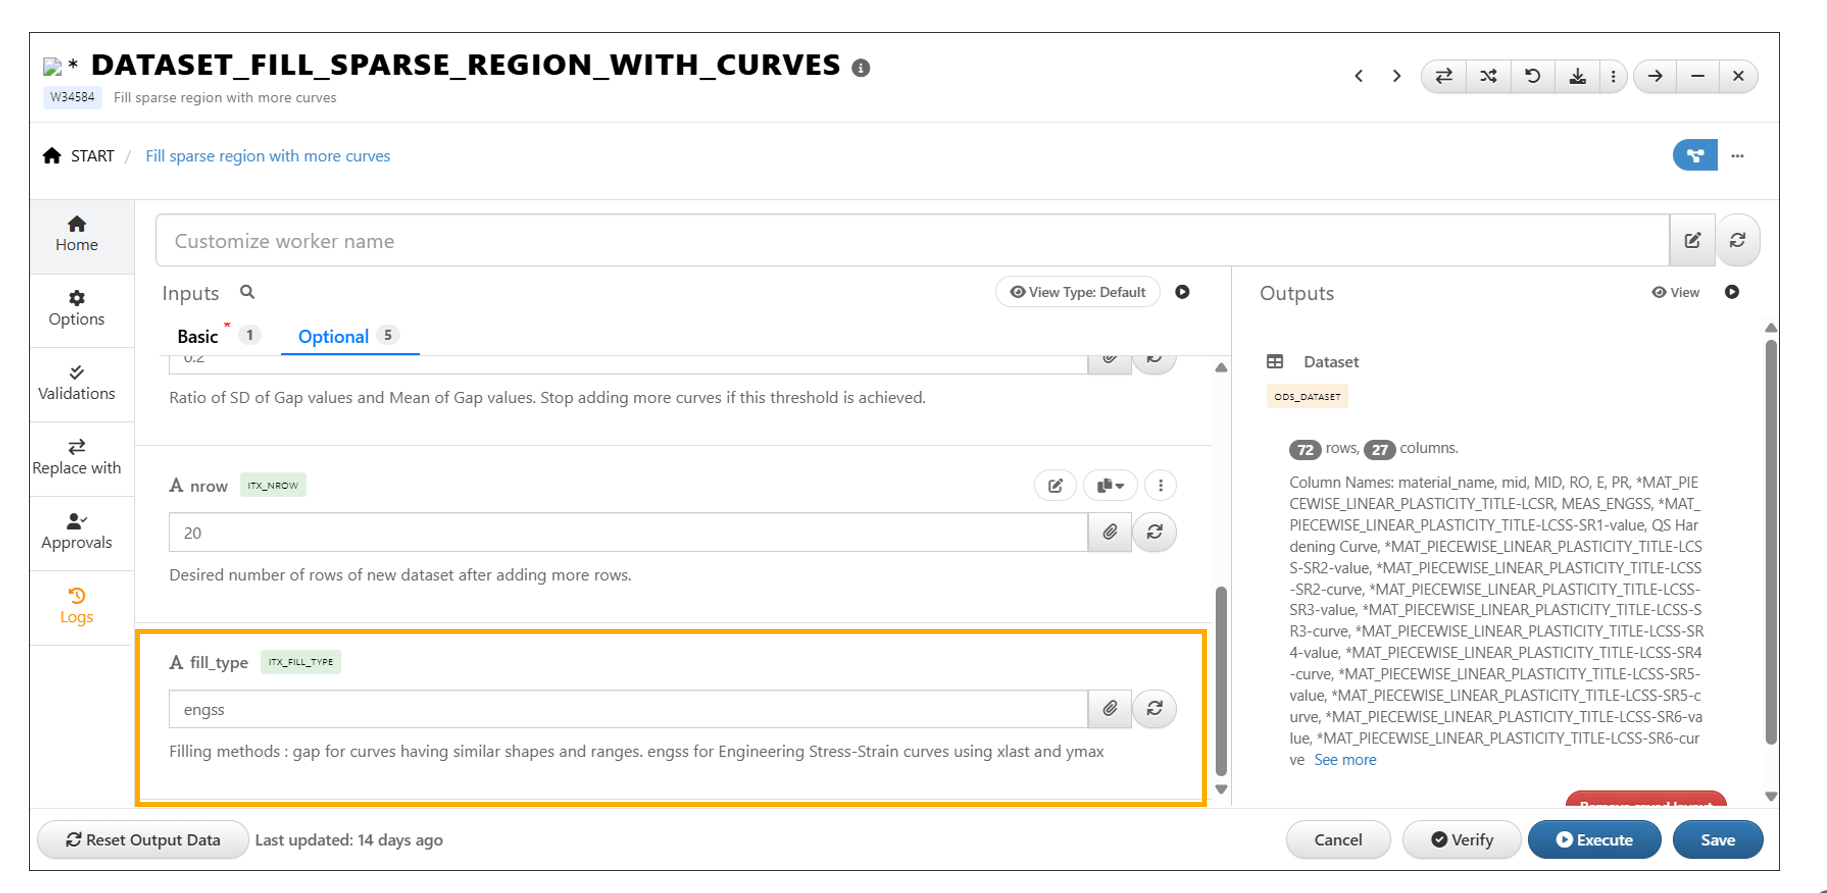Click the undo/revert arrow icon in header

[x=1532, y=76]
